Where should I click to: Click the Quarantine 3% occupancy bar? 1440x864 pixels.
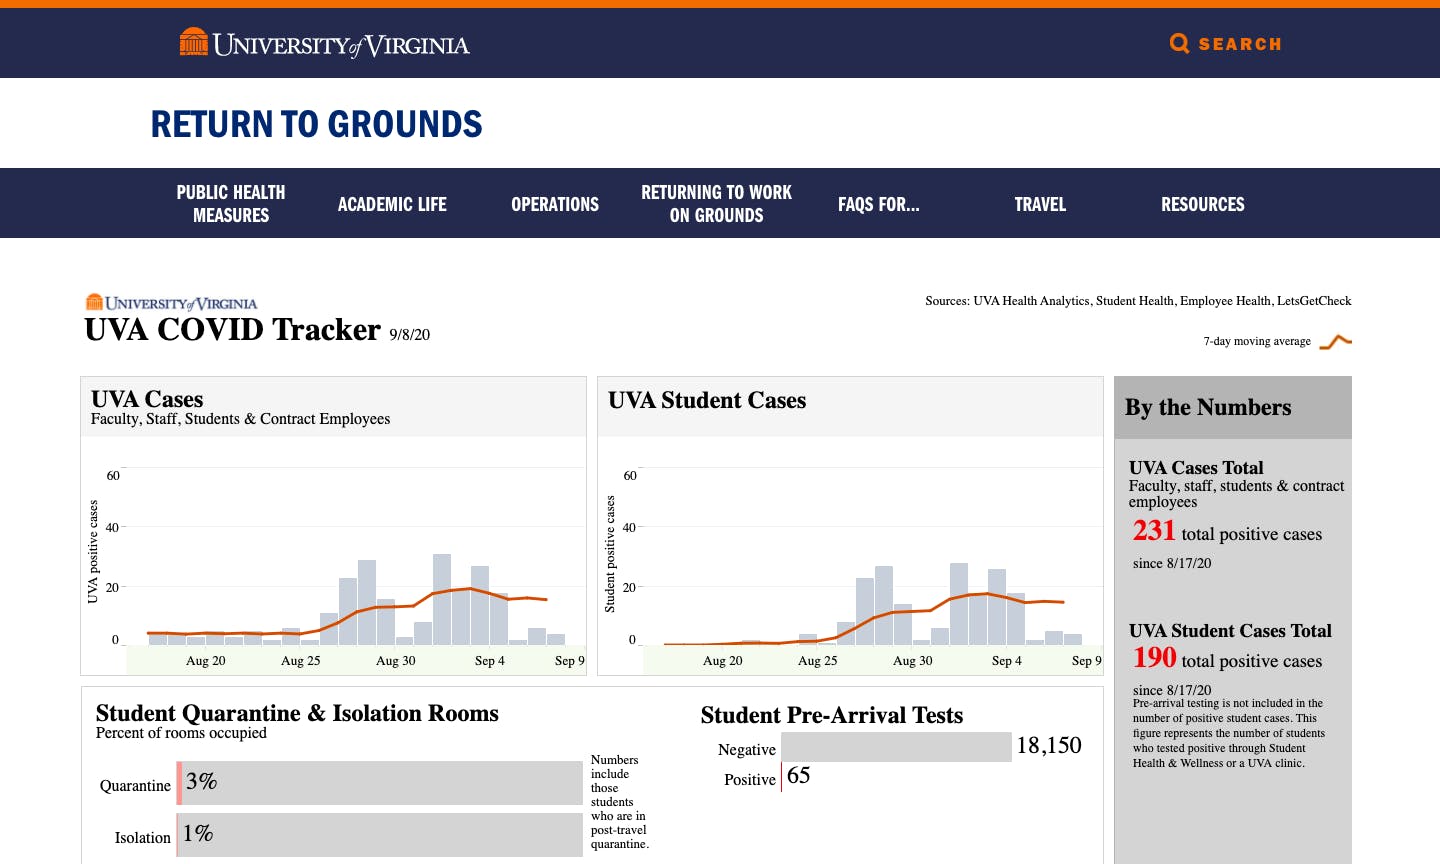[x=380, y=783]
